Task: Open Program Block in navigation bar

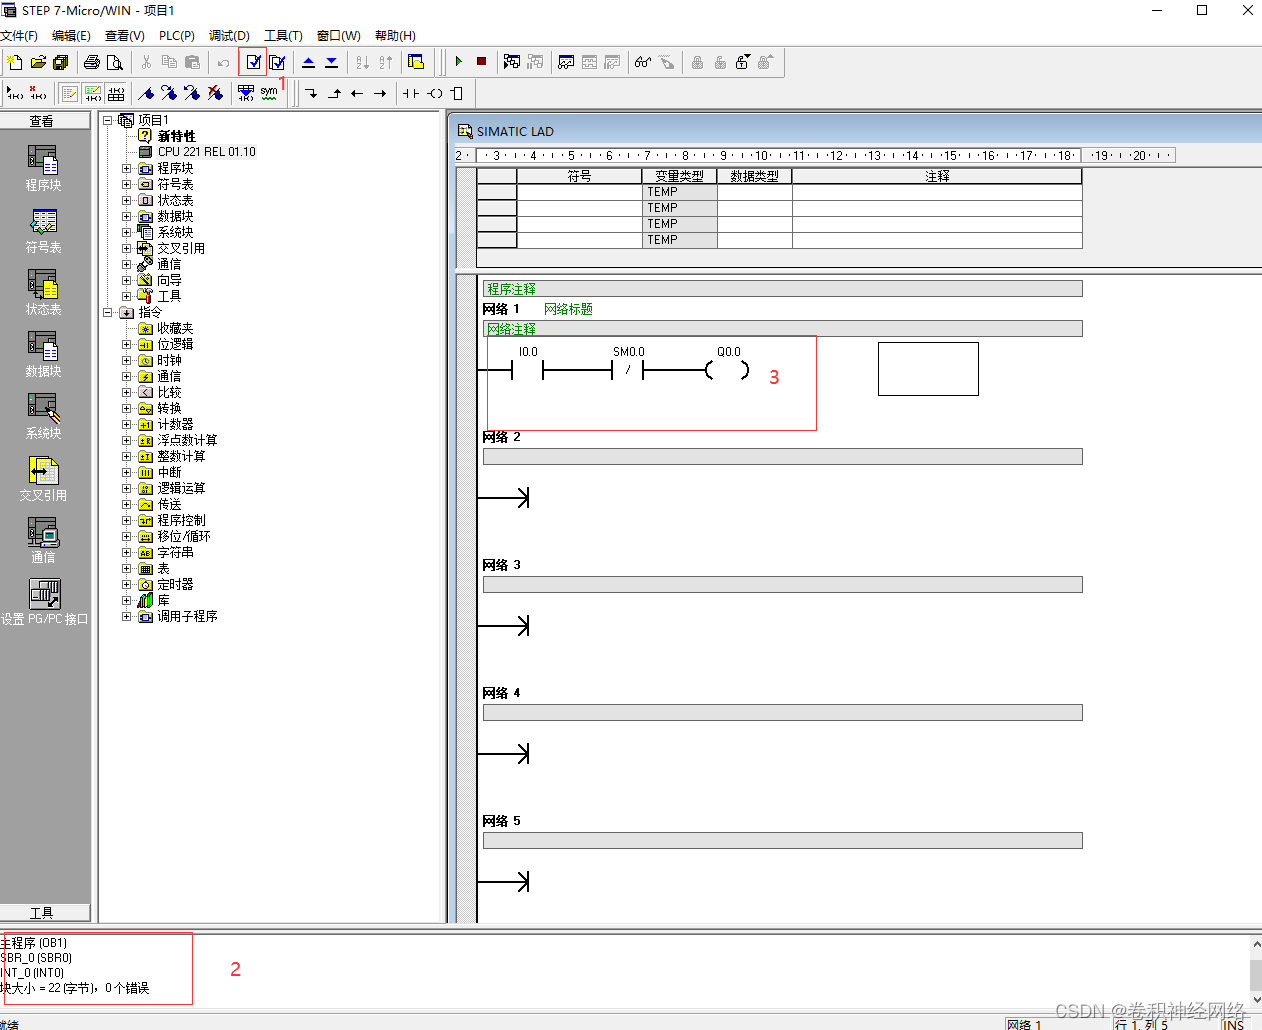Action: [x=43, y=168]
